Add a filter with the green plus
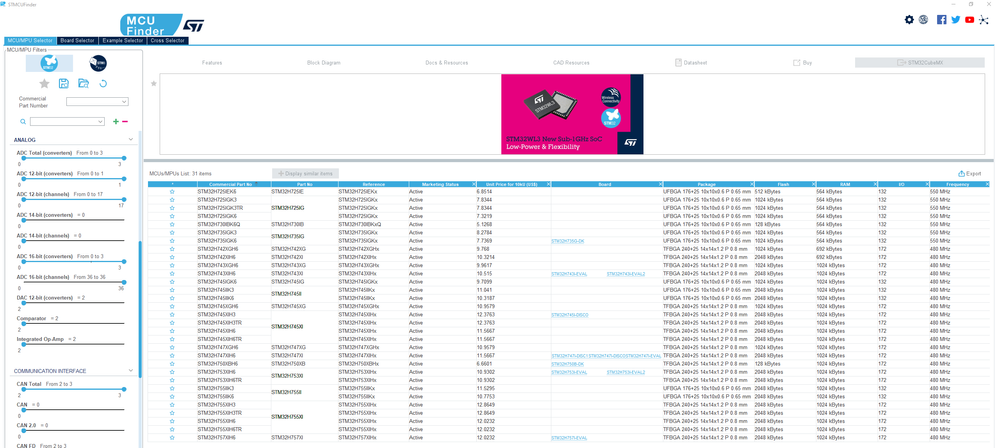998x448 pixels. 116,122
